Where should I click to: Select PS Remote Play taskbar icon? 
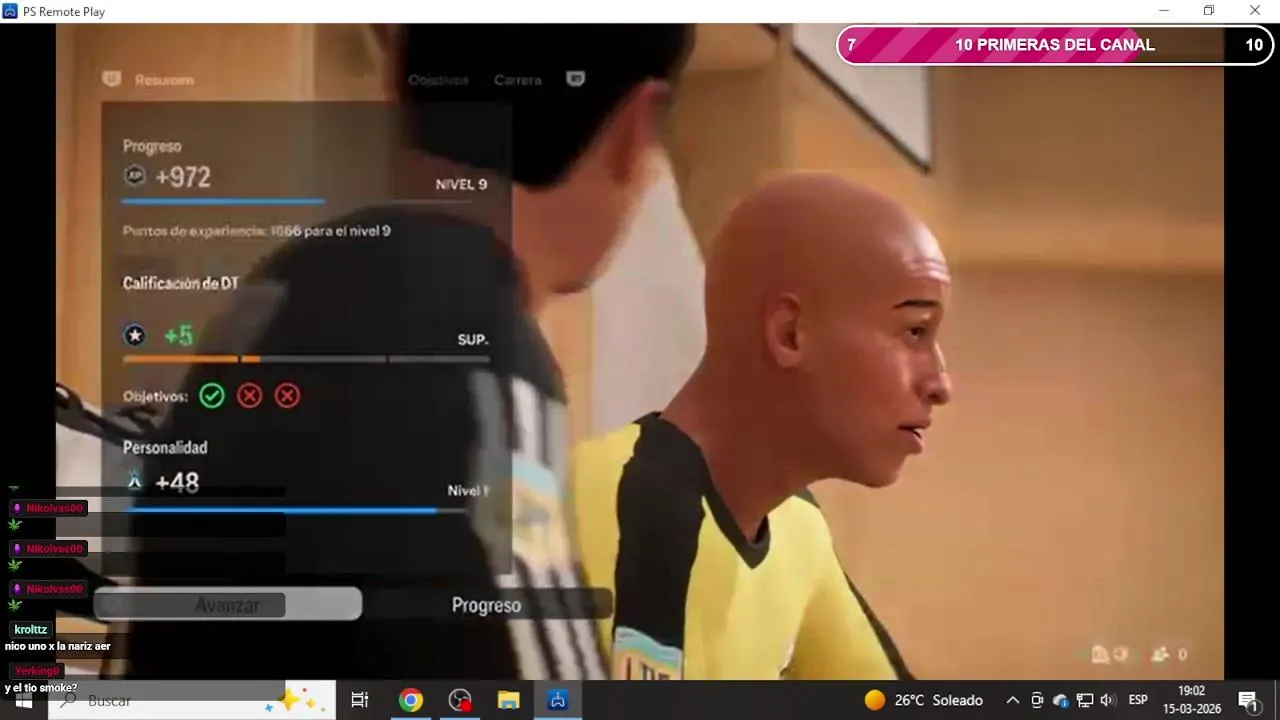coord(558,700)
